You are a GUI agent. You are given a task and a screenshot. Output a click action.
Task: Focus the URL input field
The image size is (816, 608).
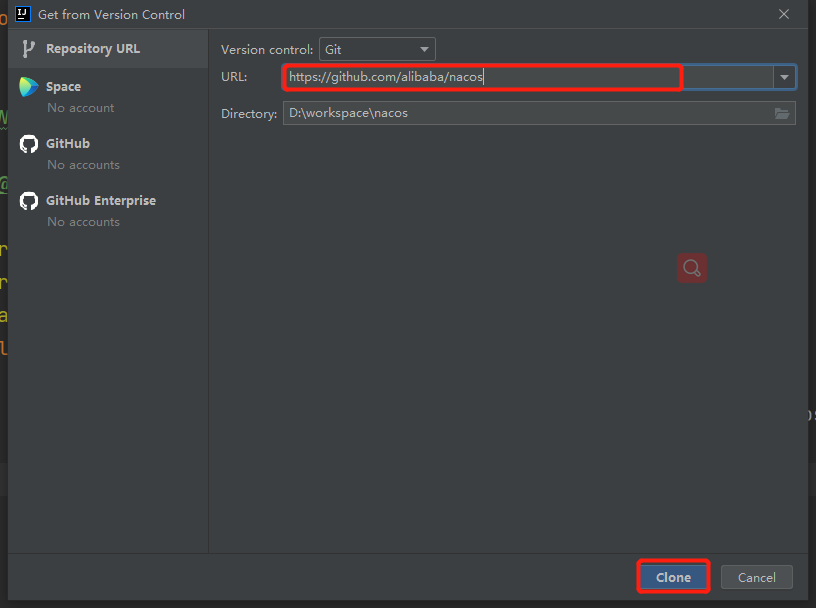[x=528, y=78]
